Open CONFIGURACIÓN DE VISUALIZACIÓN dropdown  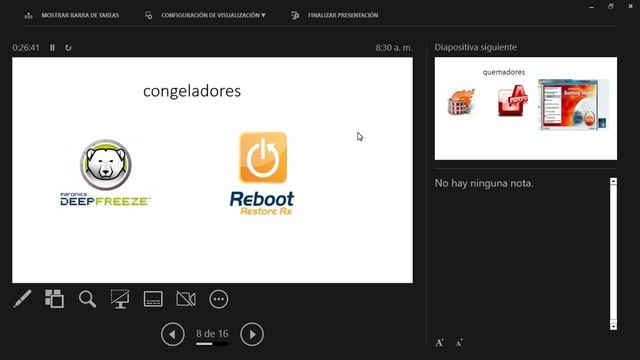[213, 15]
